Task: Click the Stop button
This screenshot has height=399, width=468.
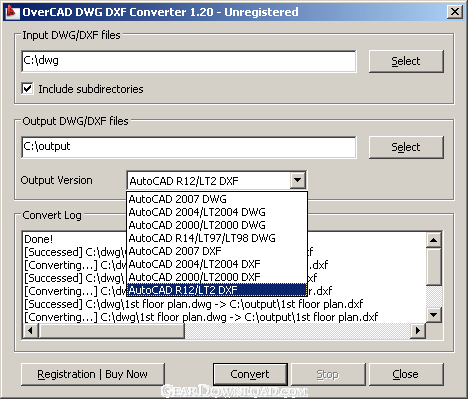Action: [328, 374]
